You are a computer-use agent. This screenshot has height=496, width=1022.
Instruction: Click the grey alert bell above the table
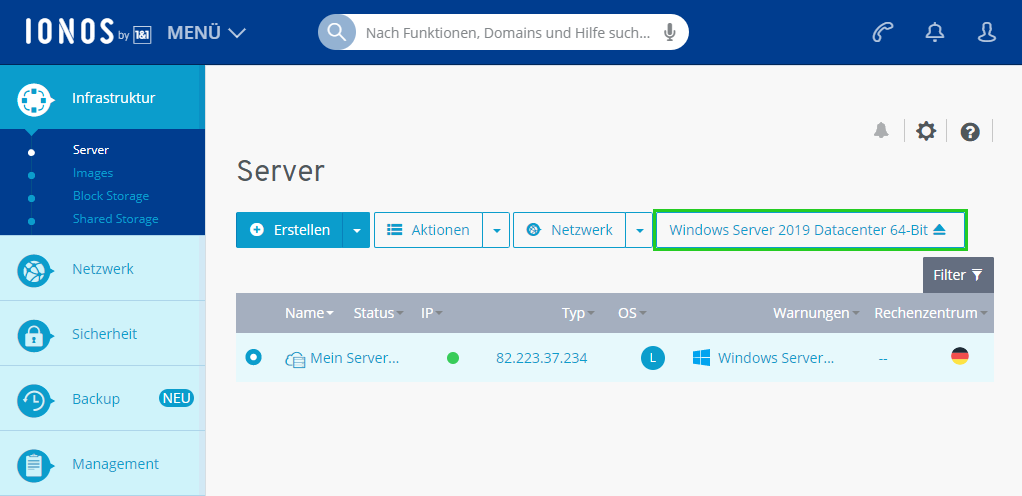[x=881, y=131]
